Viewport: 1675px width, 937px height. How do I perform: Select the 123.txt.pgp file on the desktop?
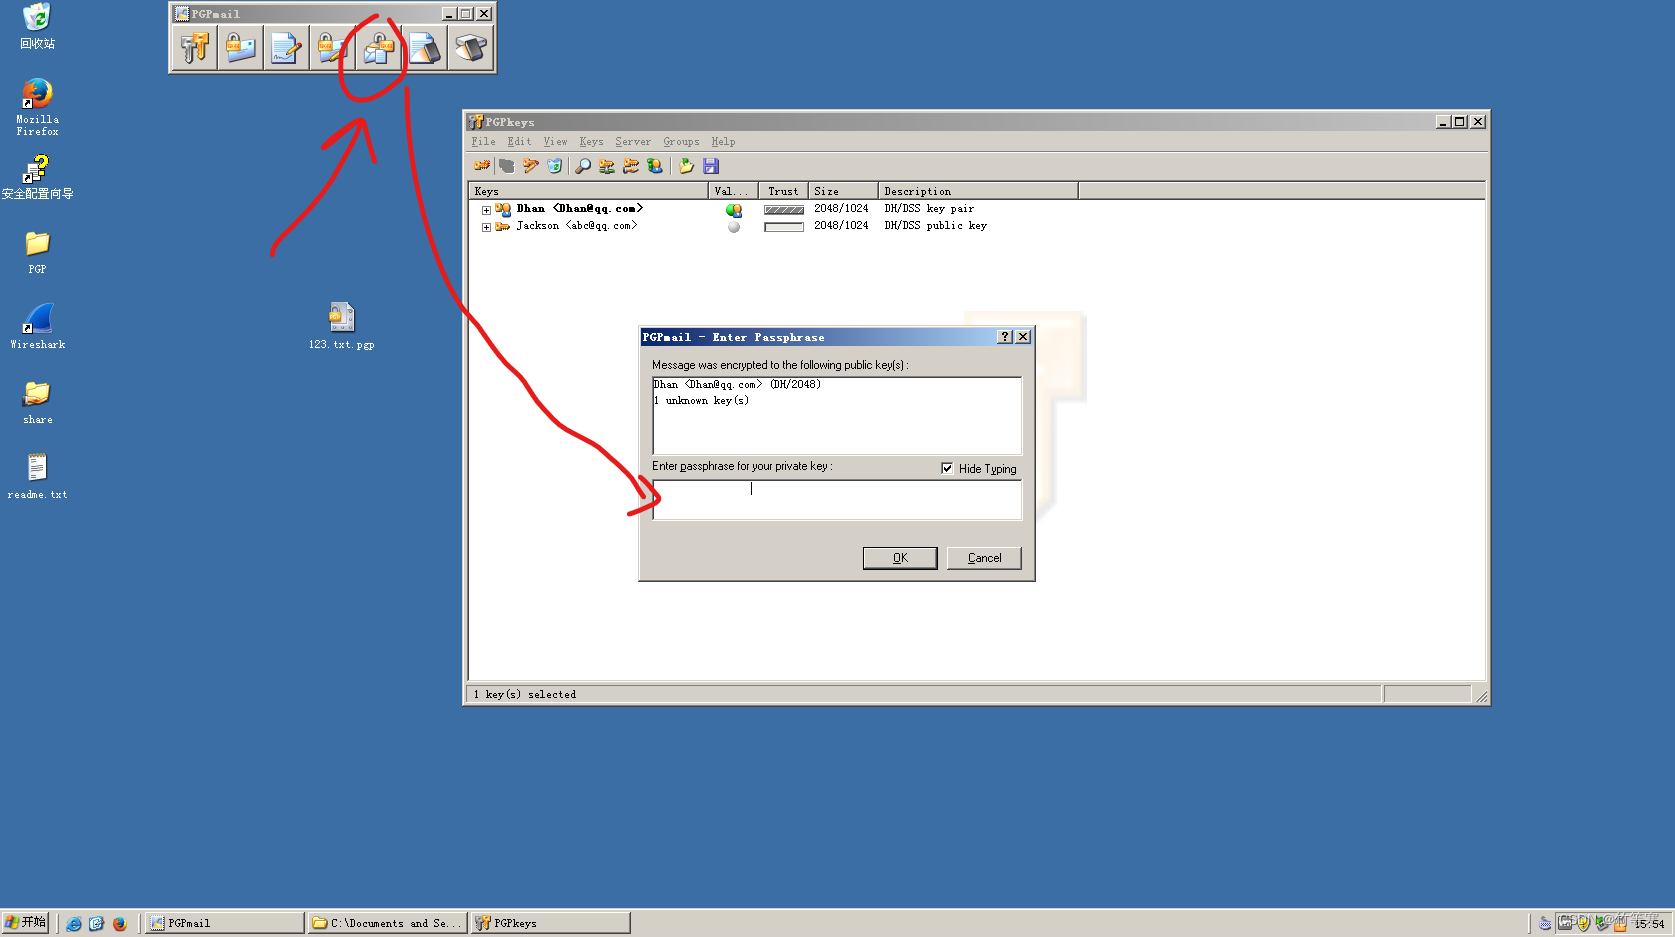(341, 326)
